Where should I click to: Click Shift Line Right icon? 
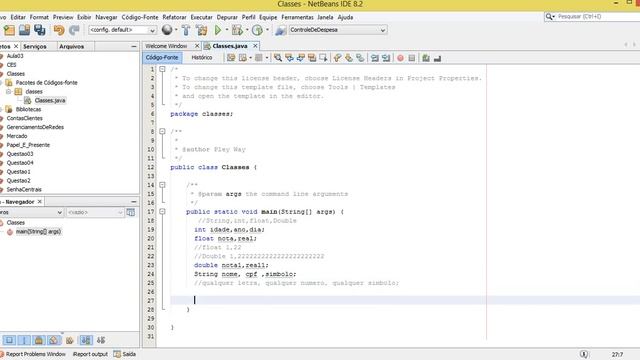tap(386, 58)
